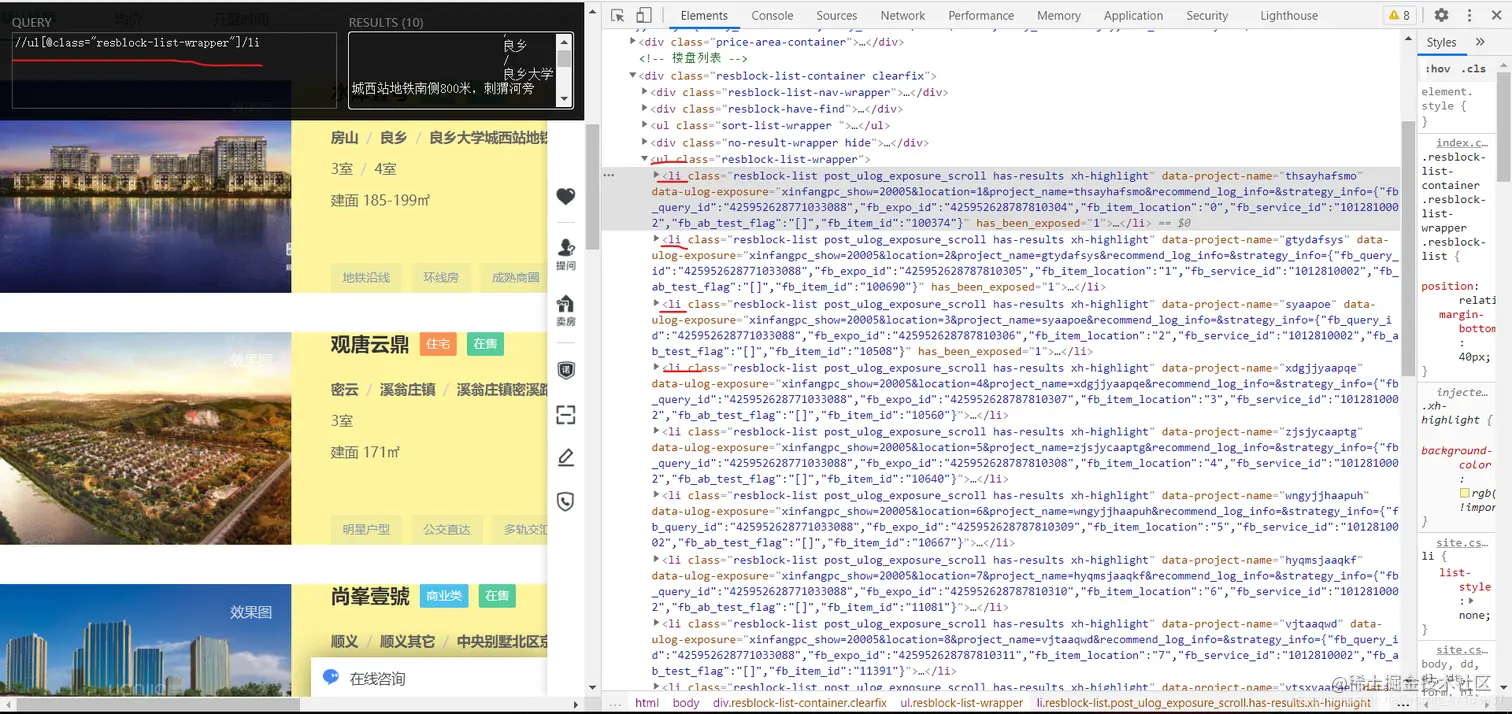Collapse the ul.resblock-list-wrapper node
The image size is (1512, 714).
point(645,158)
